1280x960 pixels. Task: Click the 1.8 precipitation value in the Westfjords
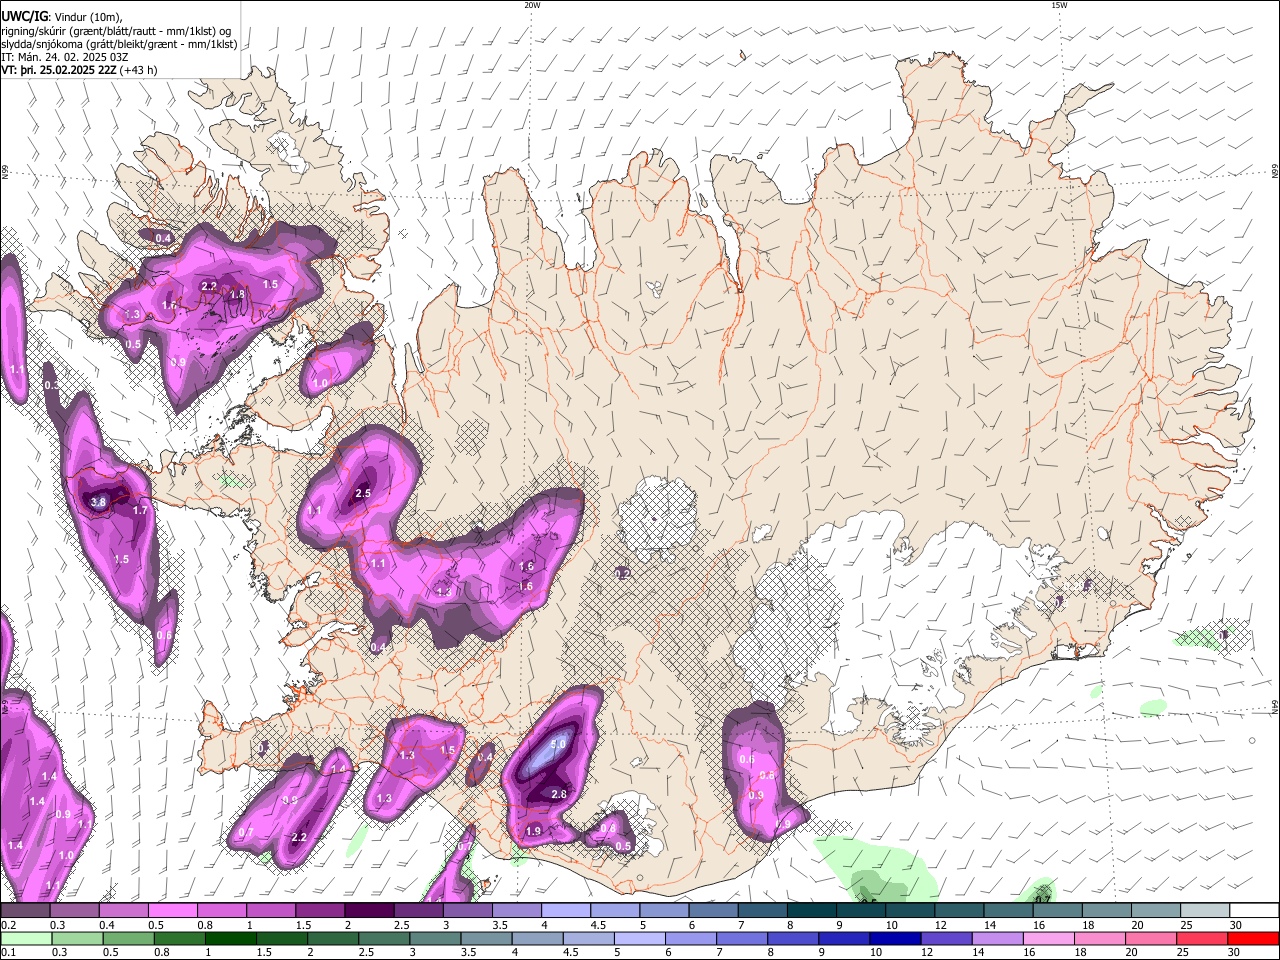pyautogui.click(x=237, y=295)
